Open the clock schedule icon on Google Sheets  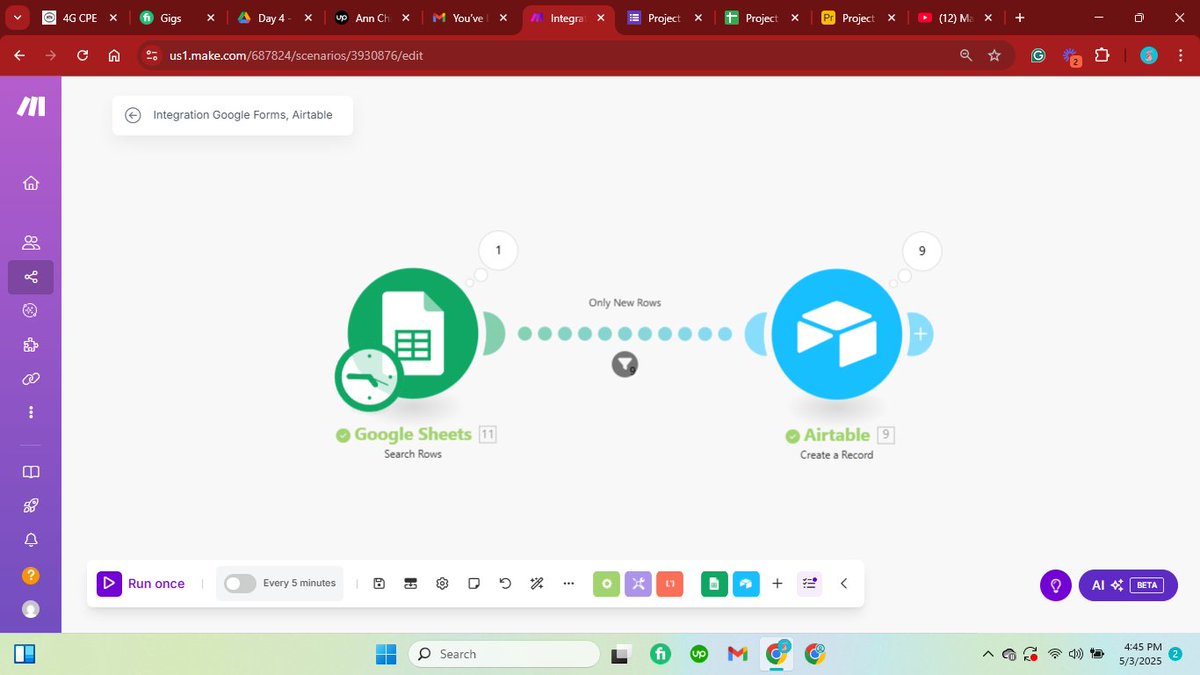(368, 378)
